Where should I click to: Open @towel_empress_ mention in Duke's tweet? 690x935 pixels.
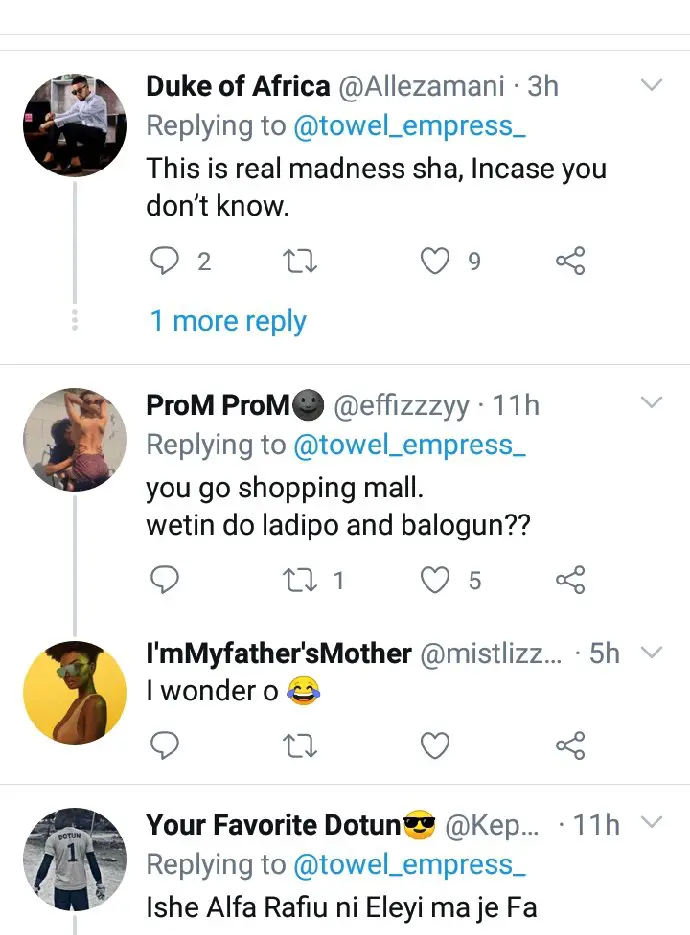[410, 126]
